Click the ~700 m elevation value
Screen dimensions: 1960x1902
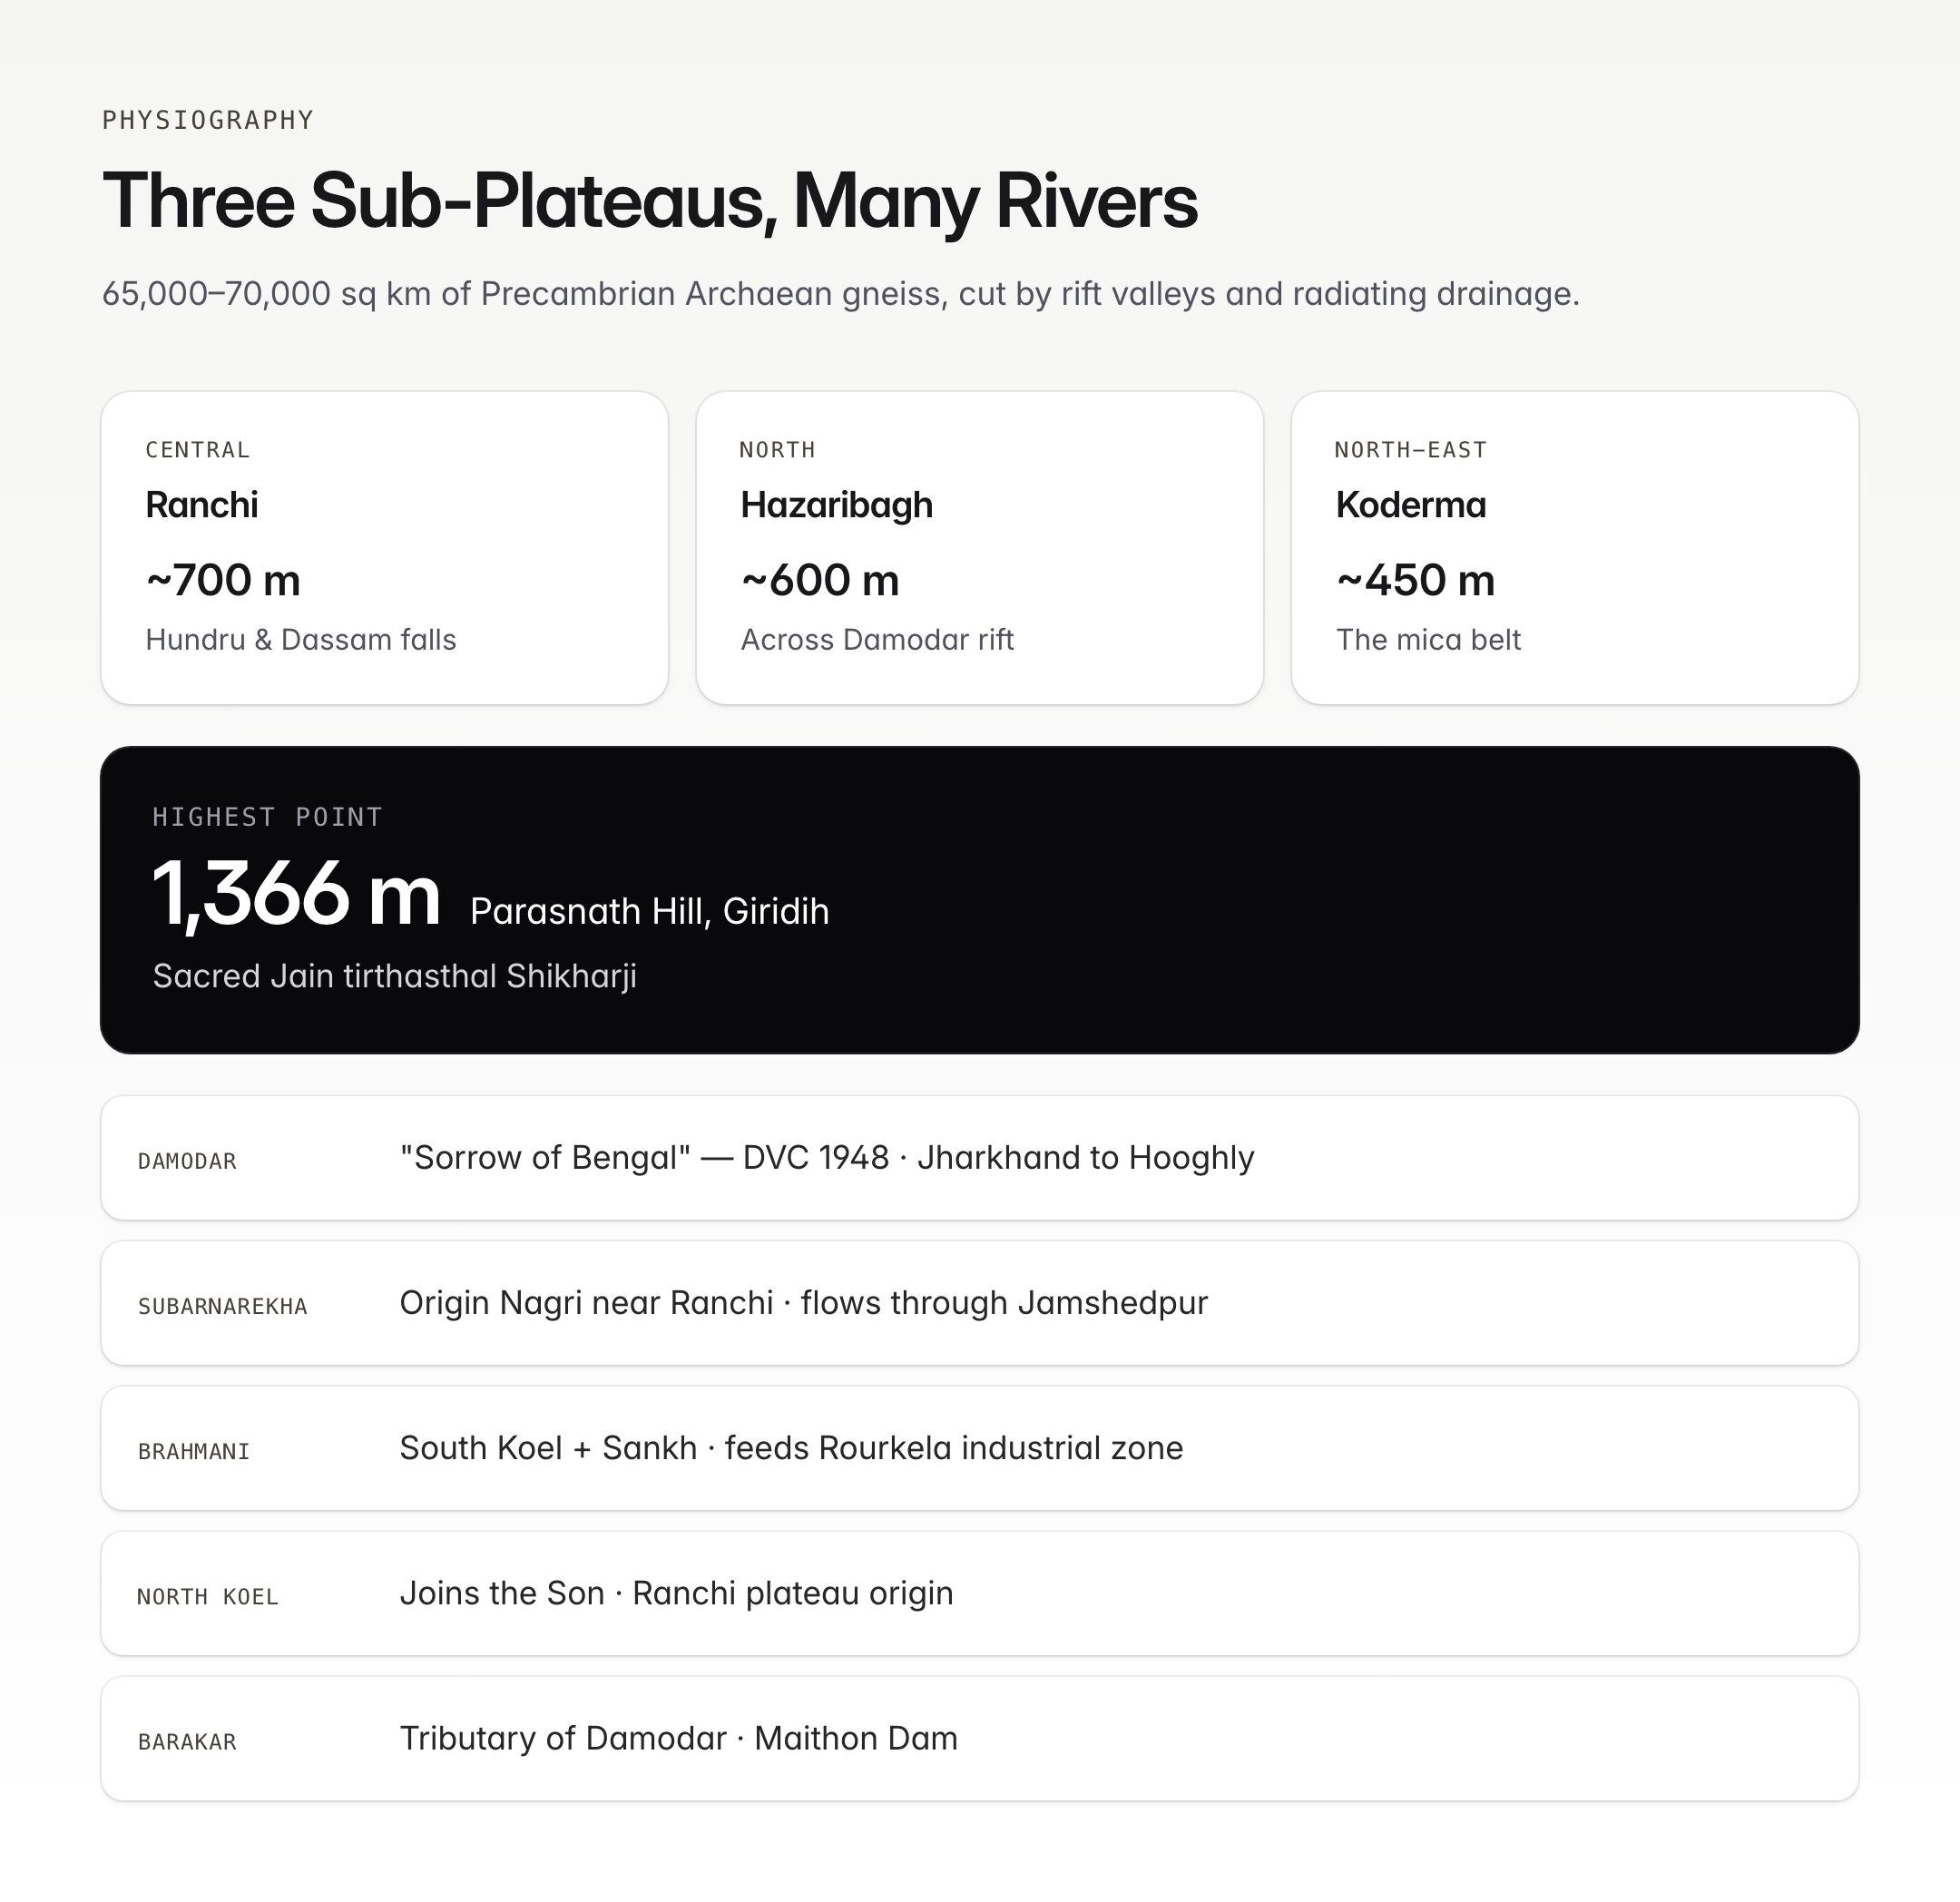tap(223, 580)
